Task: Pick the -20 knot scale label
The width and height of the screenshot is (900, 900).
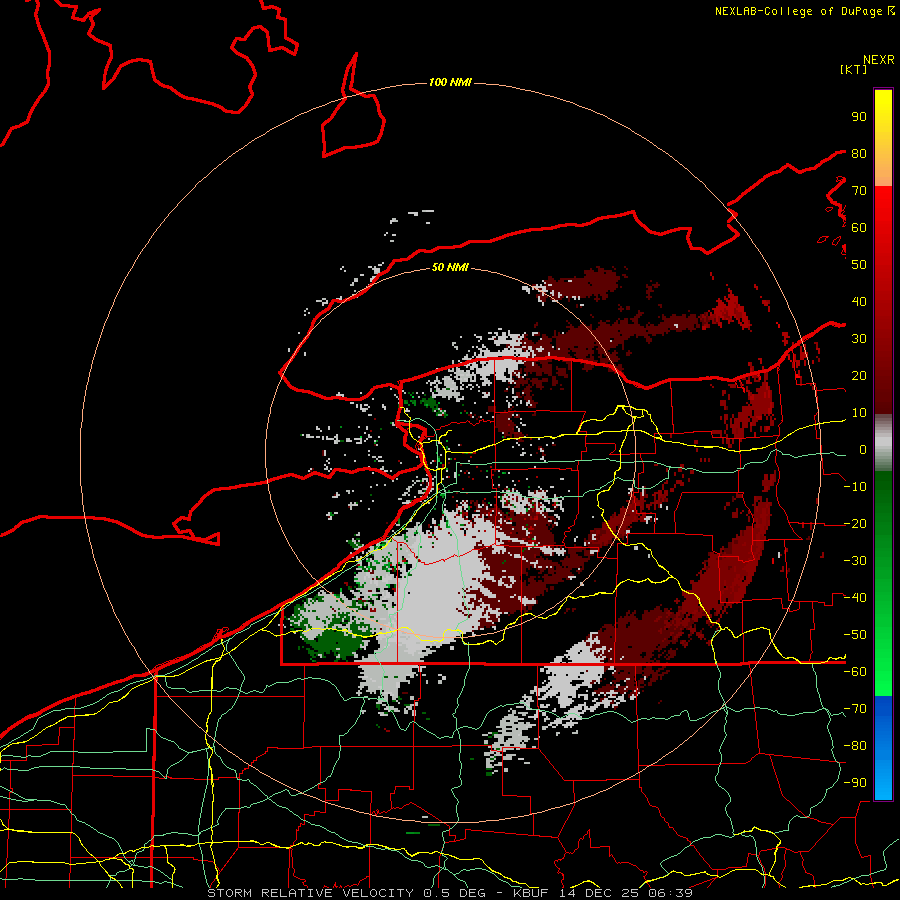Action: pyautogui.click(x=855, y=523)
